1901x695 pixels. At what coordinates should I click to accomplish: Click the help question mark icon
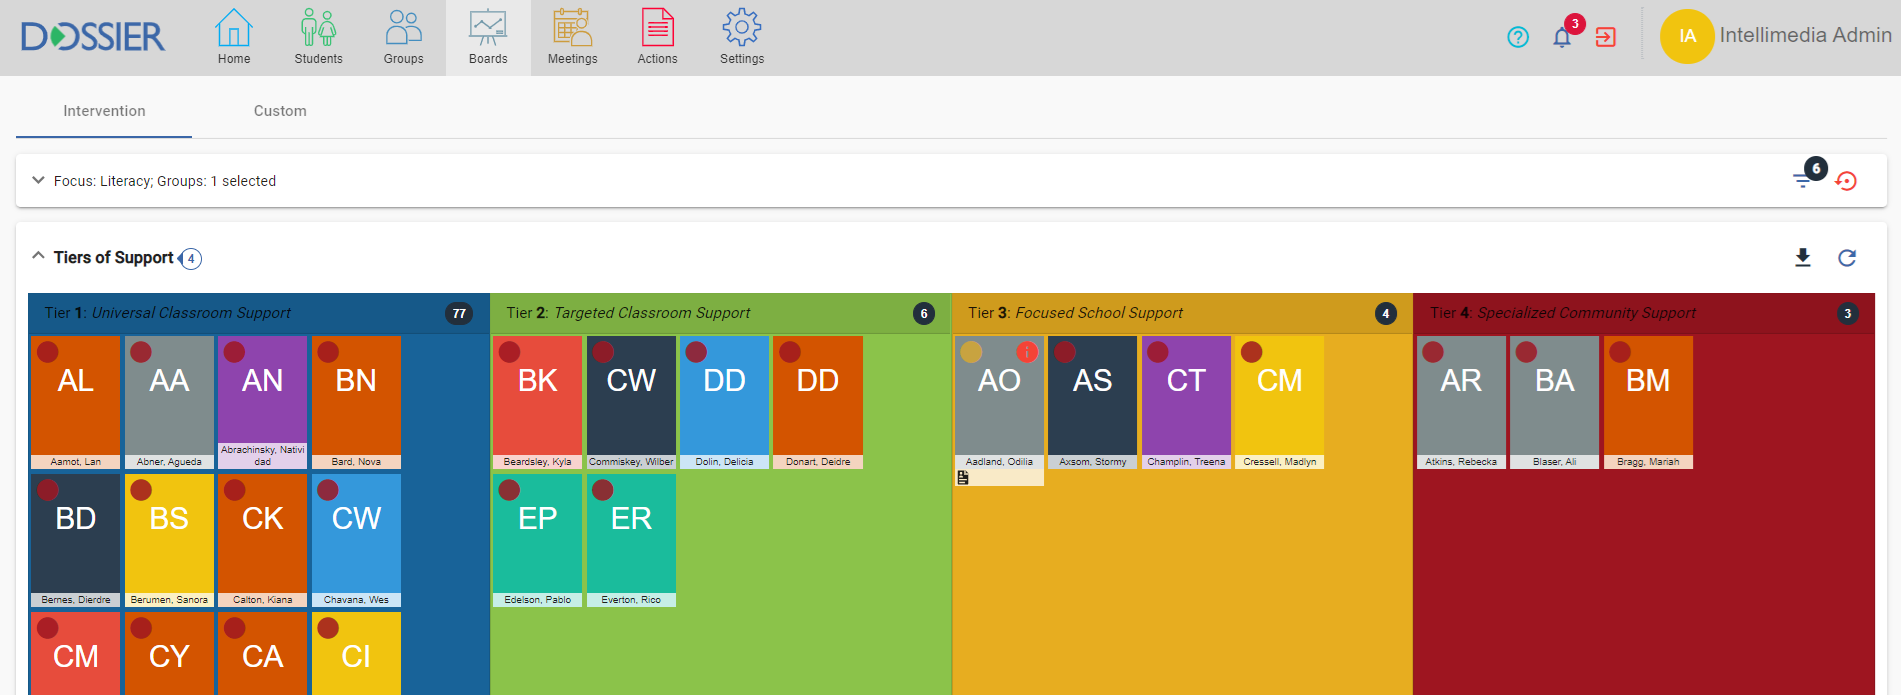(x=1518, y=38)
